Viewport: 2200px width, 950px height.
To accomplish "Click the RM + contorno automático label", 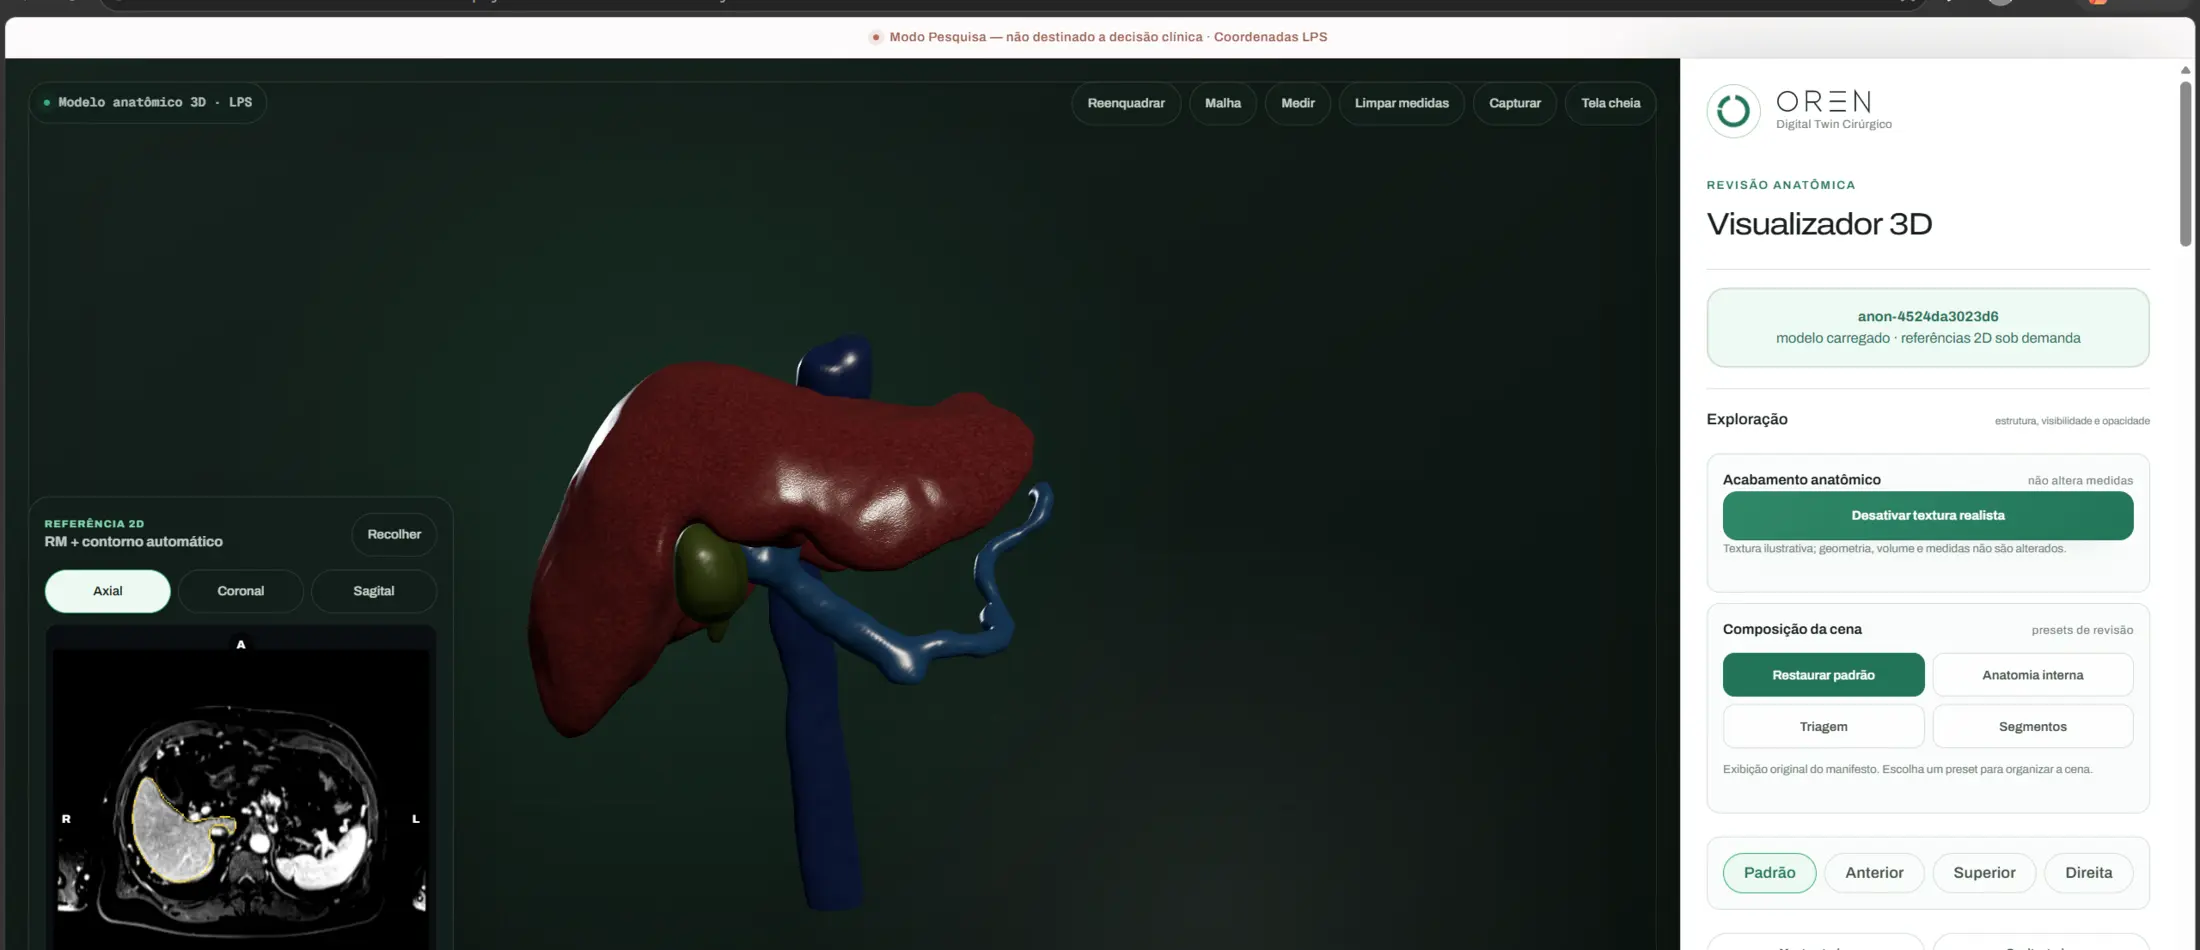I will (x=133, y=542).
